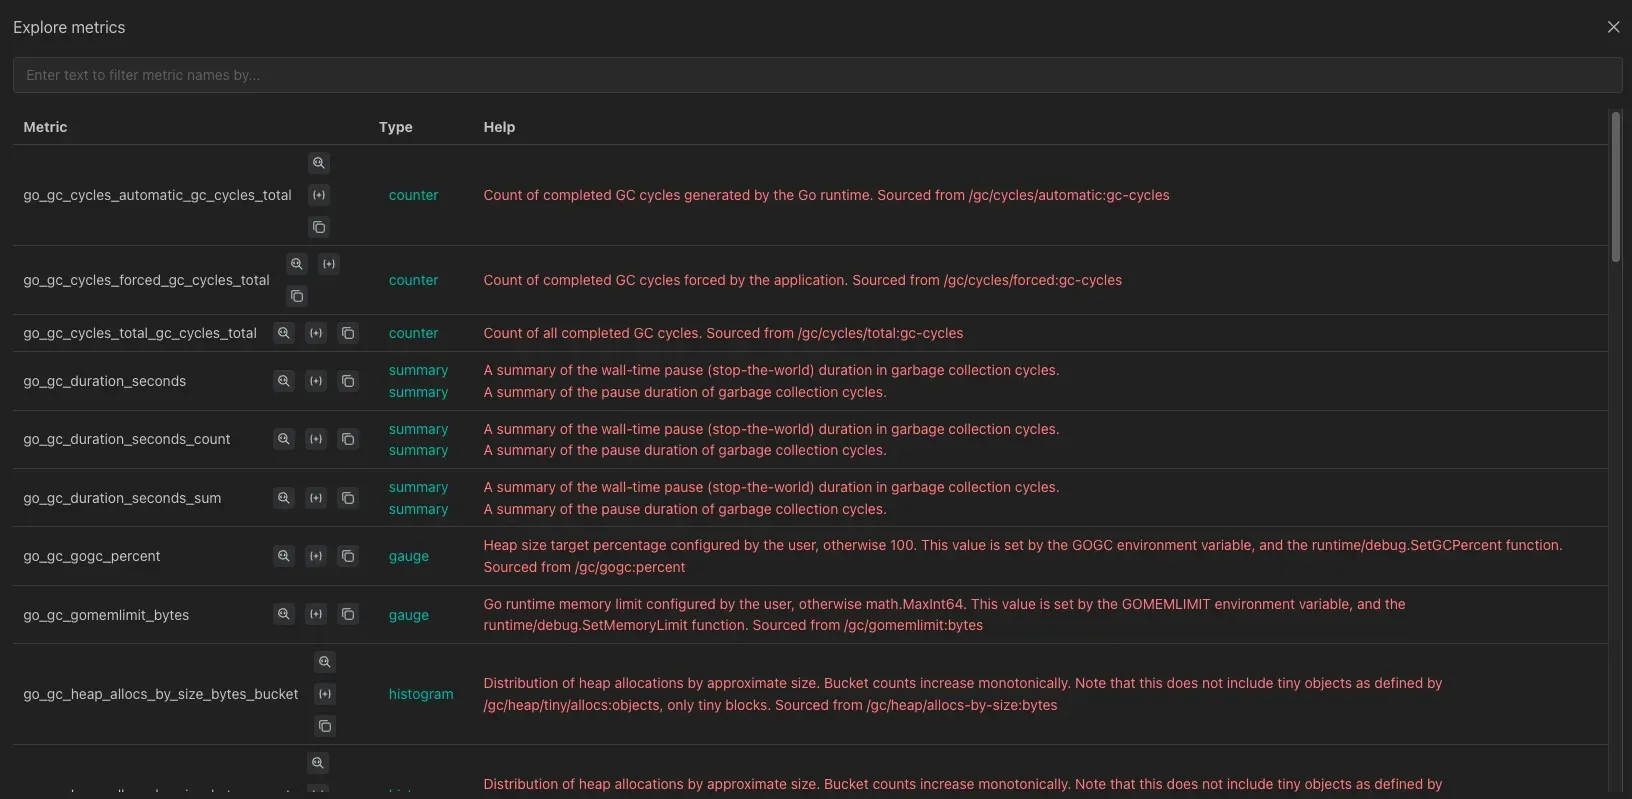Click magnifier icon for go_gc_heap_allocs_by_size_bytes_bucket
Screen dimensions: 1632x799
325,662
